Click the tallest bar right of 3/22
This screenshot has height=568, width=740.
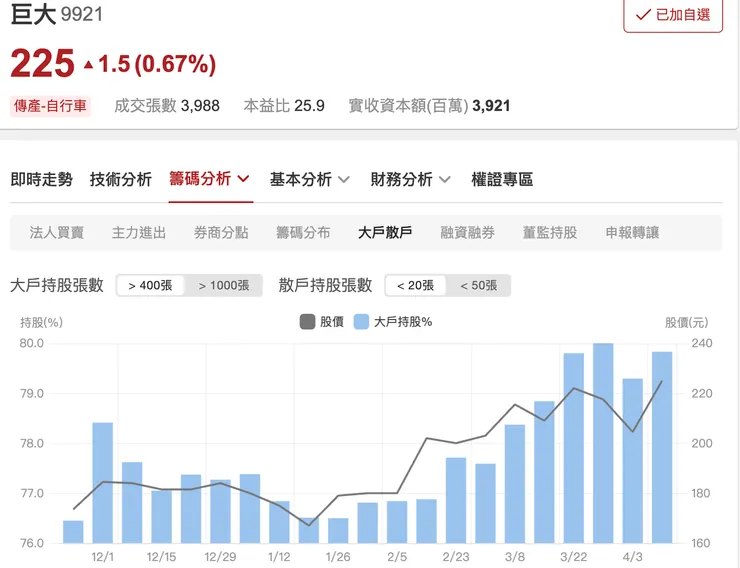pos(603,443)
